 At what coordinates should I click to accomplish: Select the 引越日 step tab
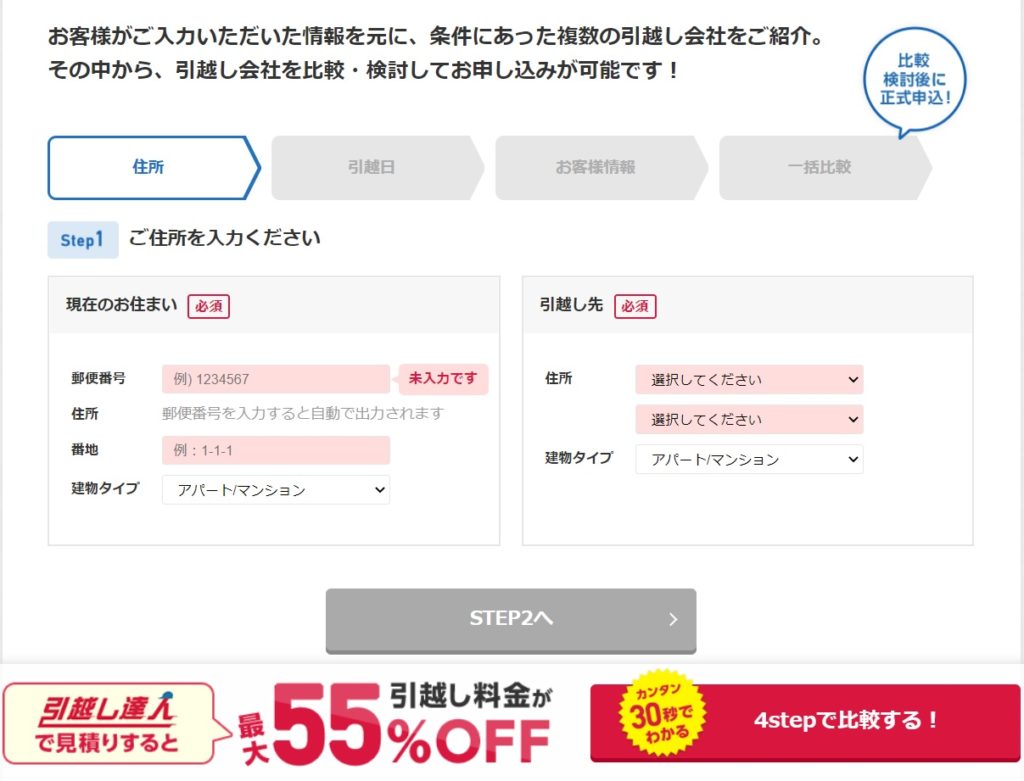coord(377,167)
